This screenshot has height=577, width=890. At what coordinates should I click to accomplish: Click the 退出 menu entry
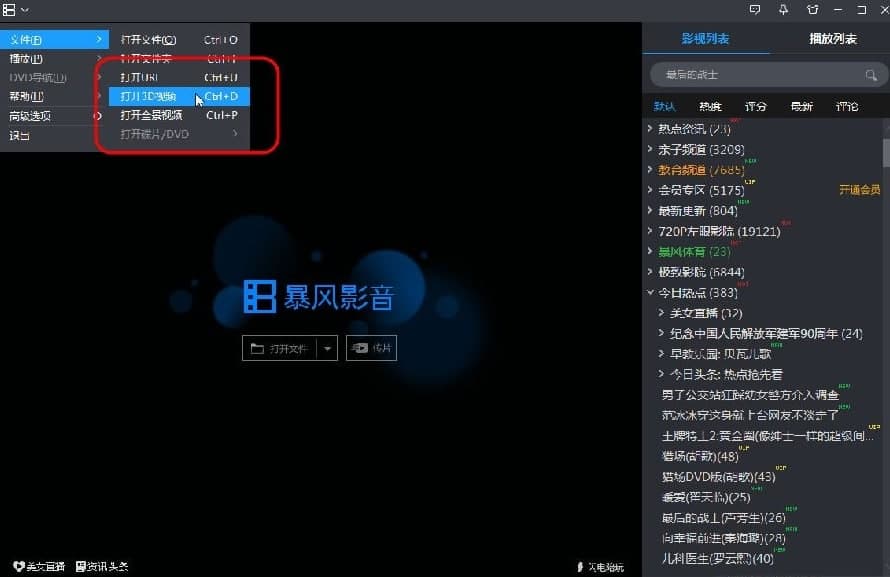54,136
